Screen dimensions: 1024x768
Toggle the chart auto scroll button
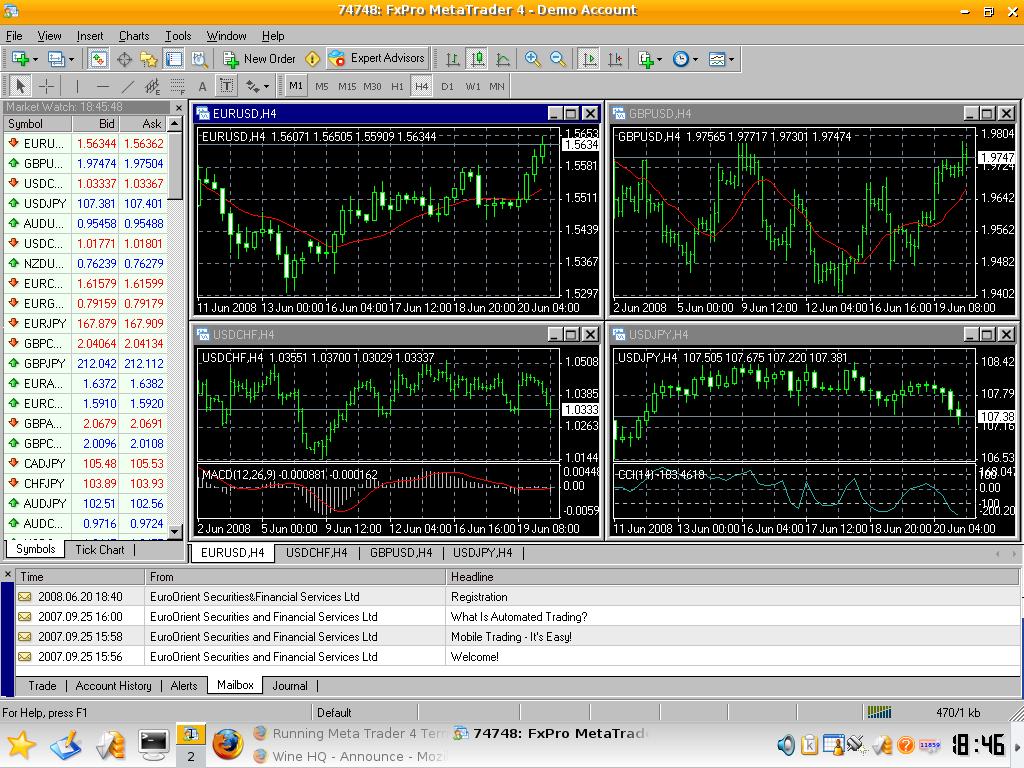(x=590, y=59)
